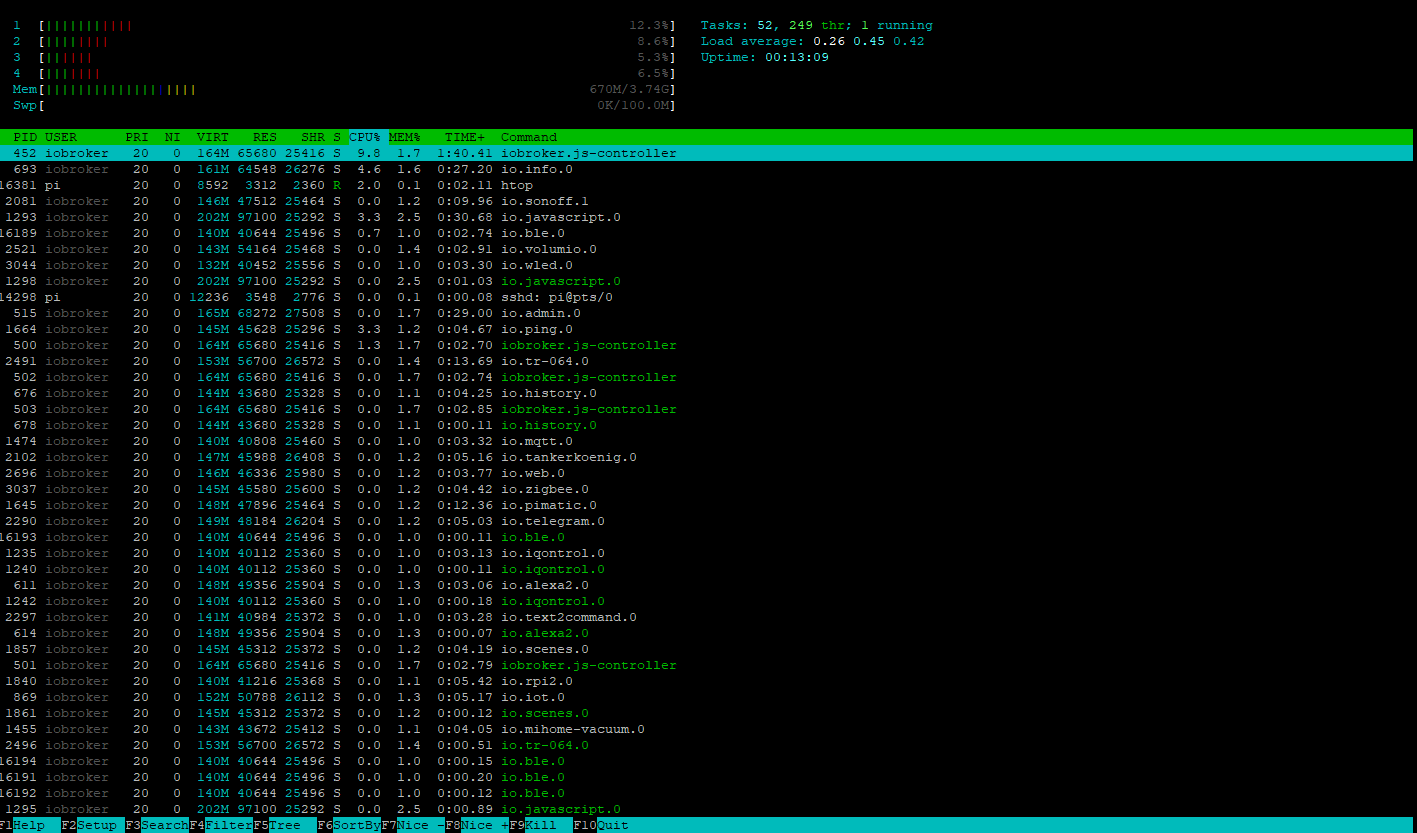The image size is (1417, 833).
Task: Select the io.zigbee.0 process row
Action: click(706, 489)
